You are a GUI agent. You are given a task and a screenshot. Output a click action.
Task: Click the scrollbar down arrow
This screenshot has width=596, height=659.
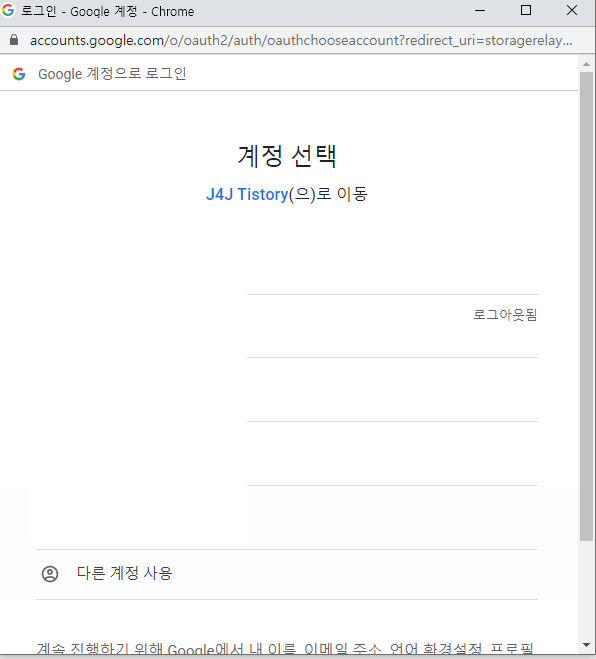586,645
